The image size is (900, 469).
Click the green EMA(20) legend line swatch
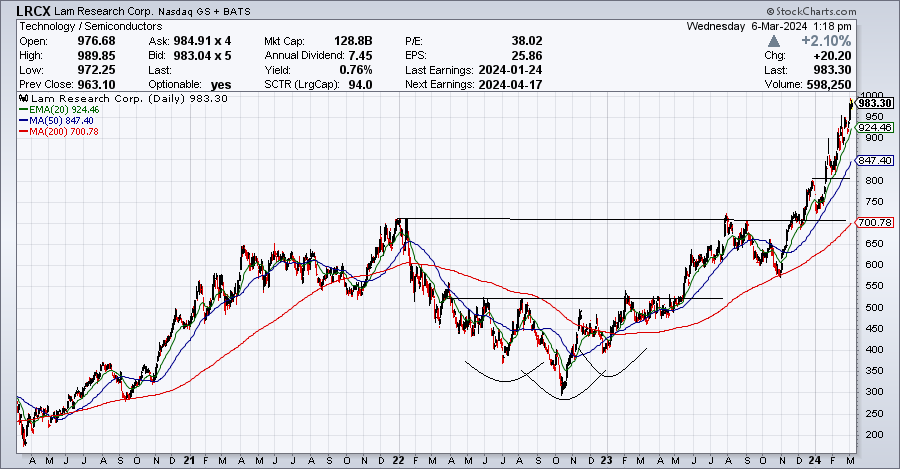[24, 110]
